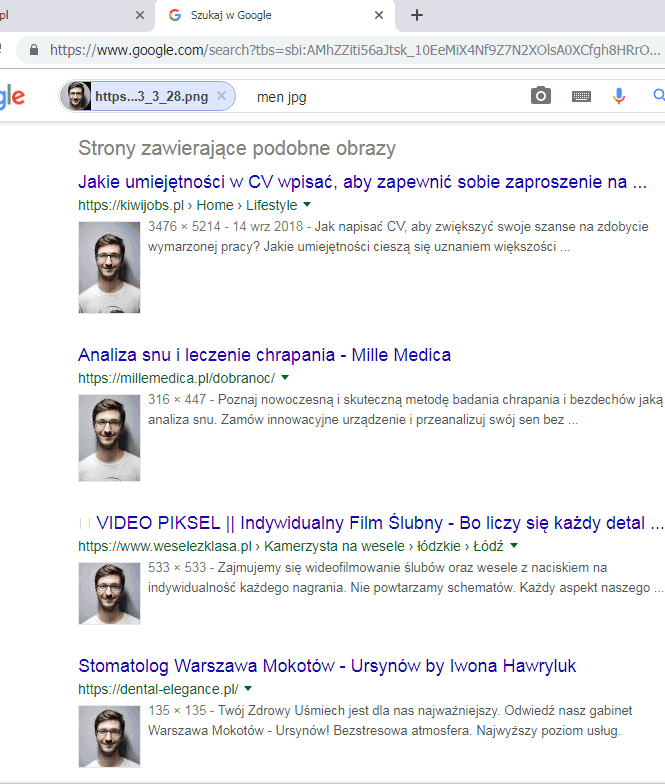Click the Strony zawierające podobne obrazy heading
The height and width of the screenshot is (784, 665).
pyautogui.click(x=237, y=148)
